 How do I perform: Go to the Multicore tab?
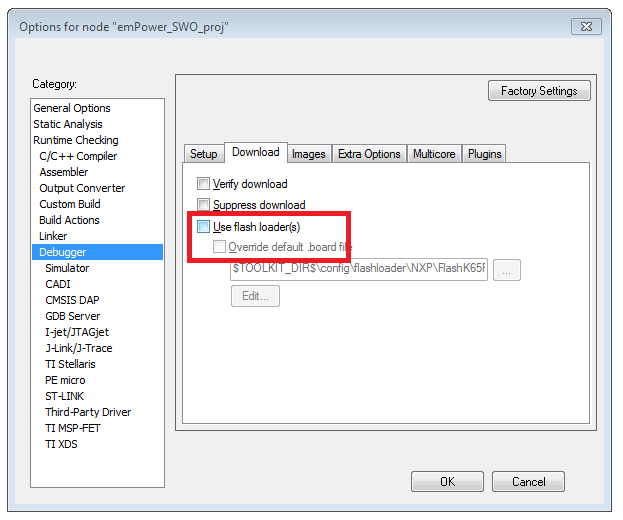click(x=434, y=153)
